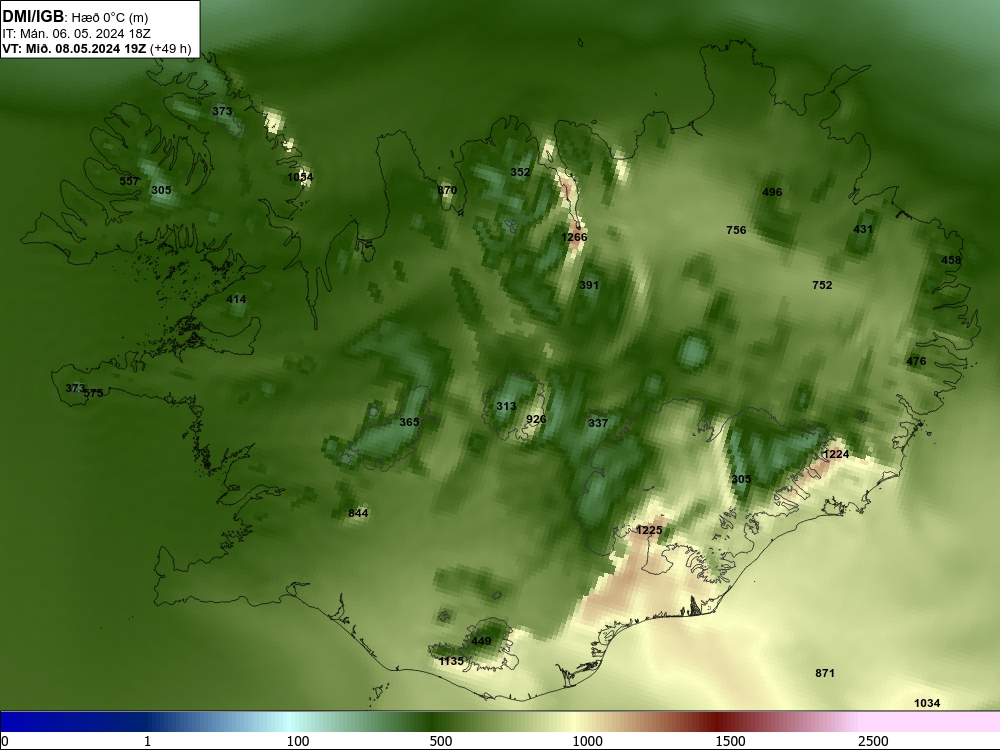Click the legend tick label 1000
The image size is (1000, 750).
[x=587, y=741]
